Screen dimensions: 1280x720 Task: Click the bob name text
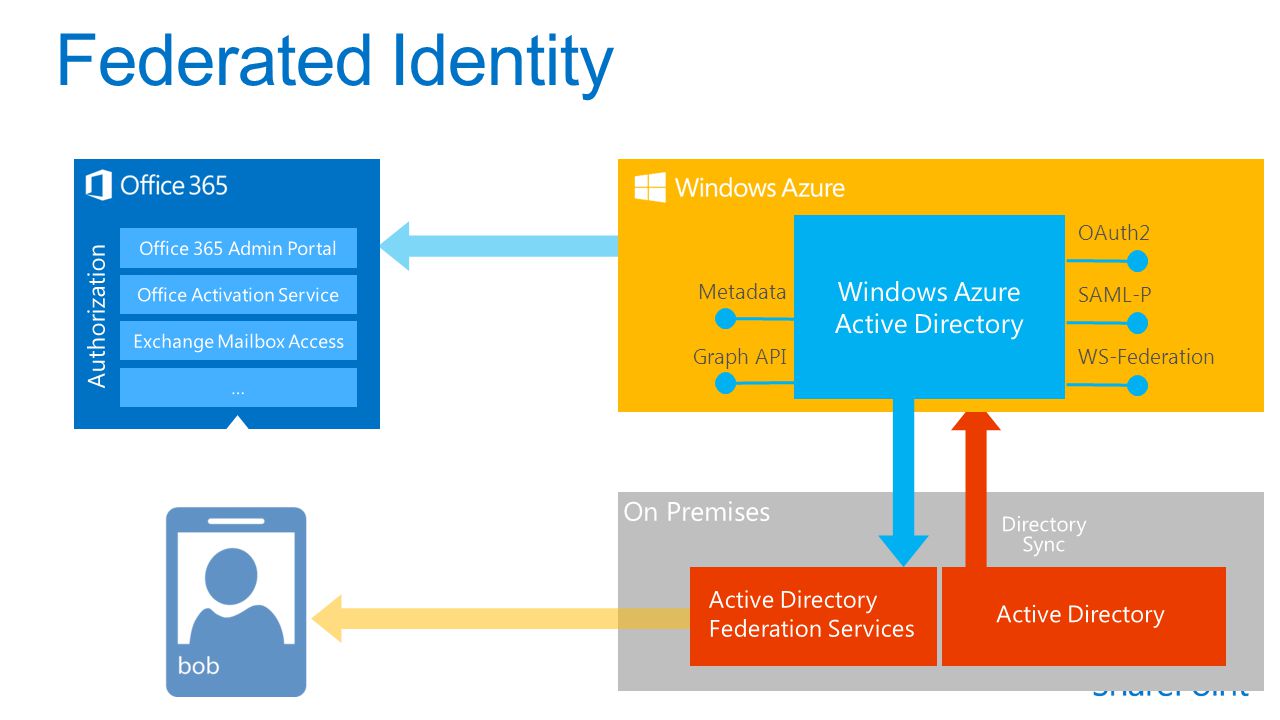point(198,665)
